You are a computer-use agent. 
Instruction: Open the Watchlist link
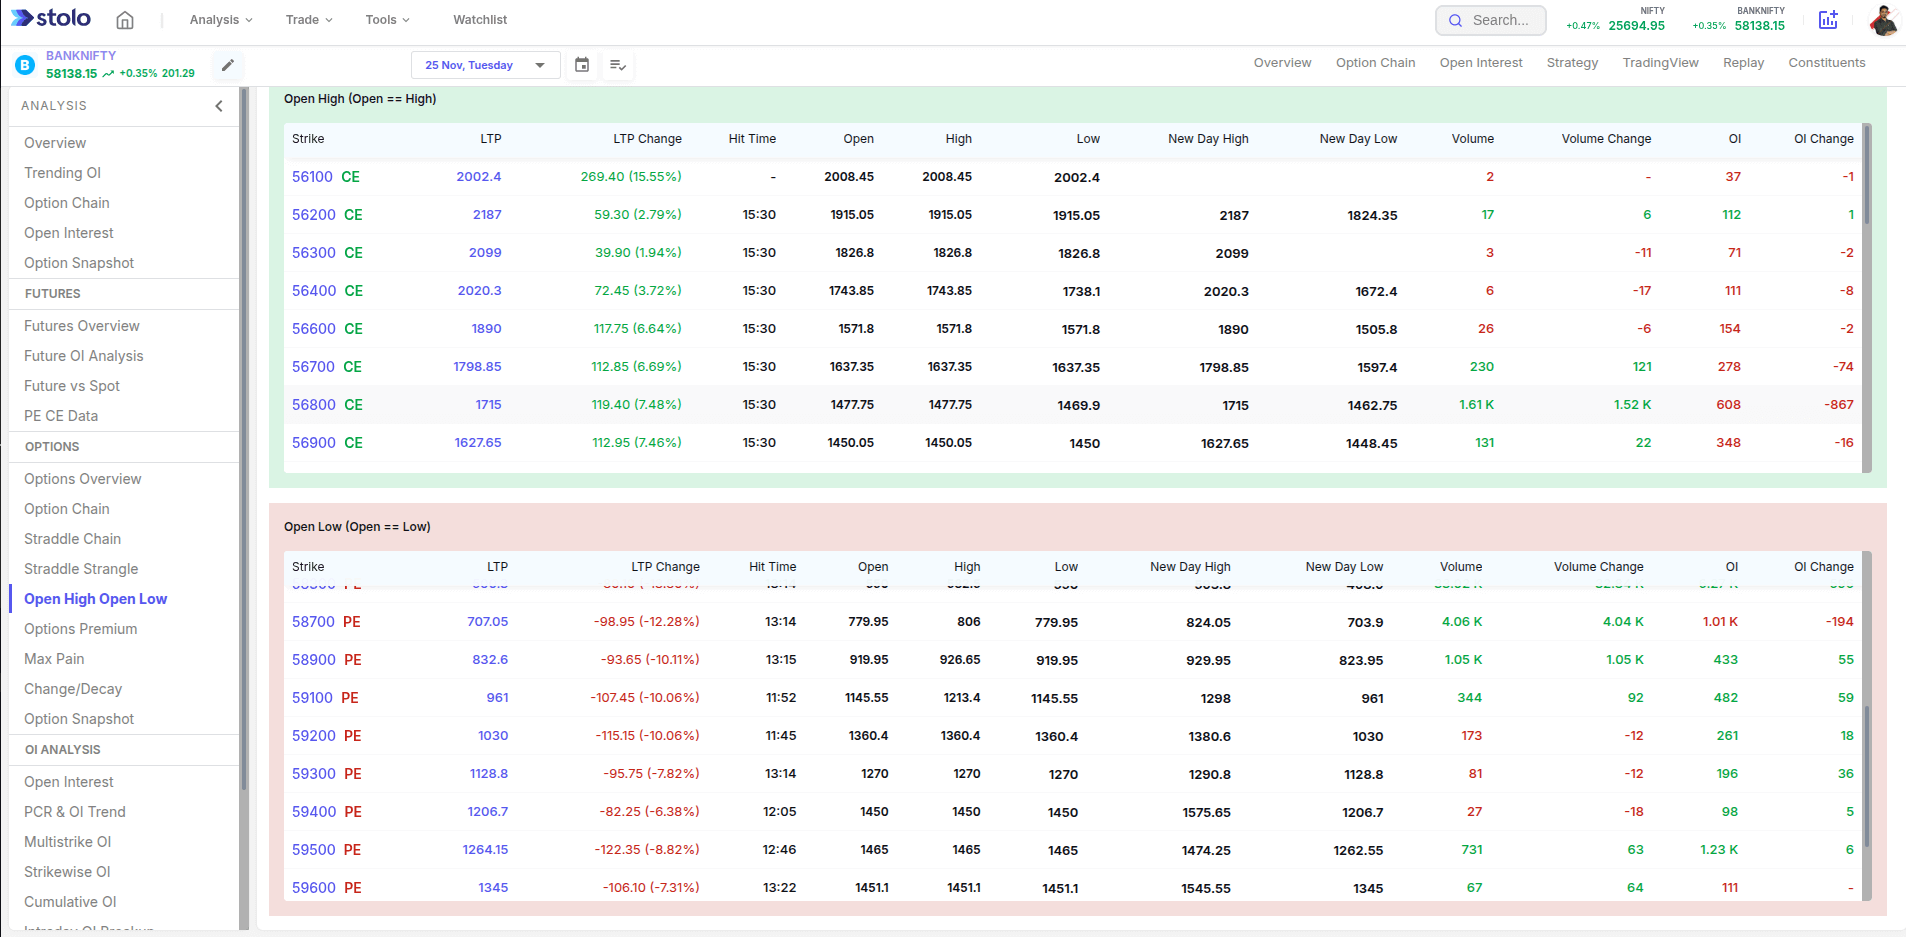(480, 20)
